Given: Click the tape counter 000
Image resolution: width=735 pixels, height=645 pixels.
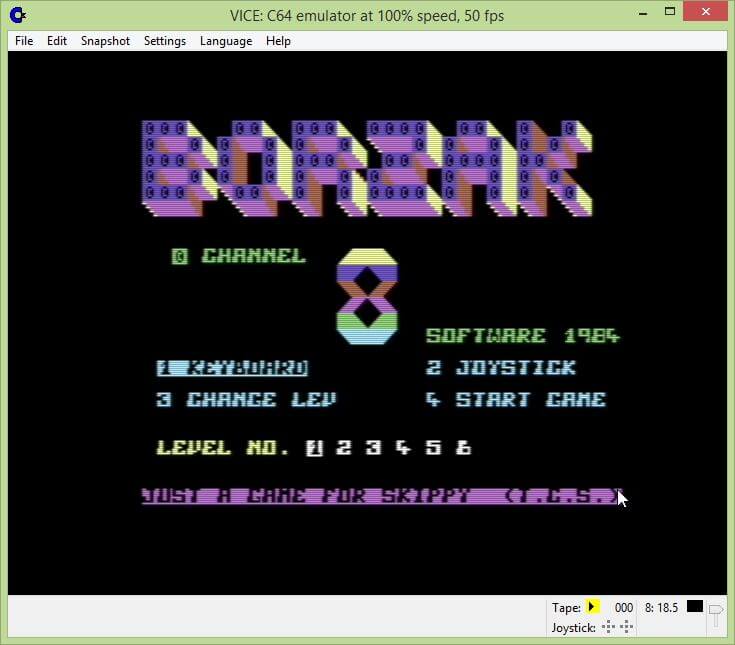Looking at the screenshot, I should pos(623,608).
